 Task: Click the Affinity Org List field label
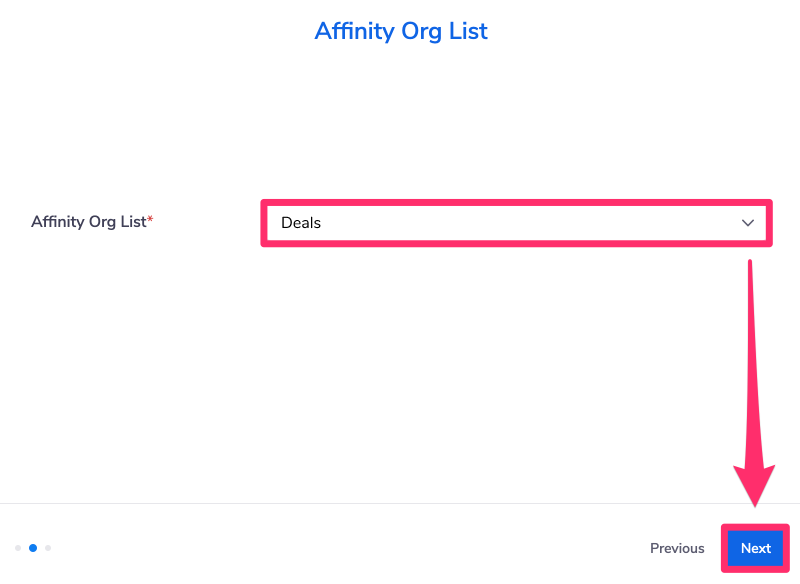[x=87, y=222]
